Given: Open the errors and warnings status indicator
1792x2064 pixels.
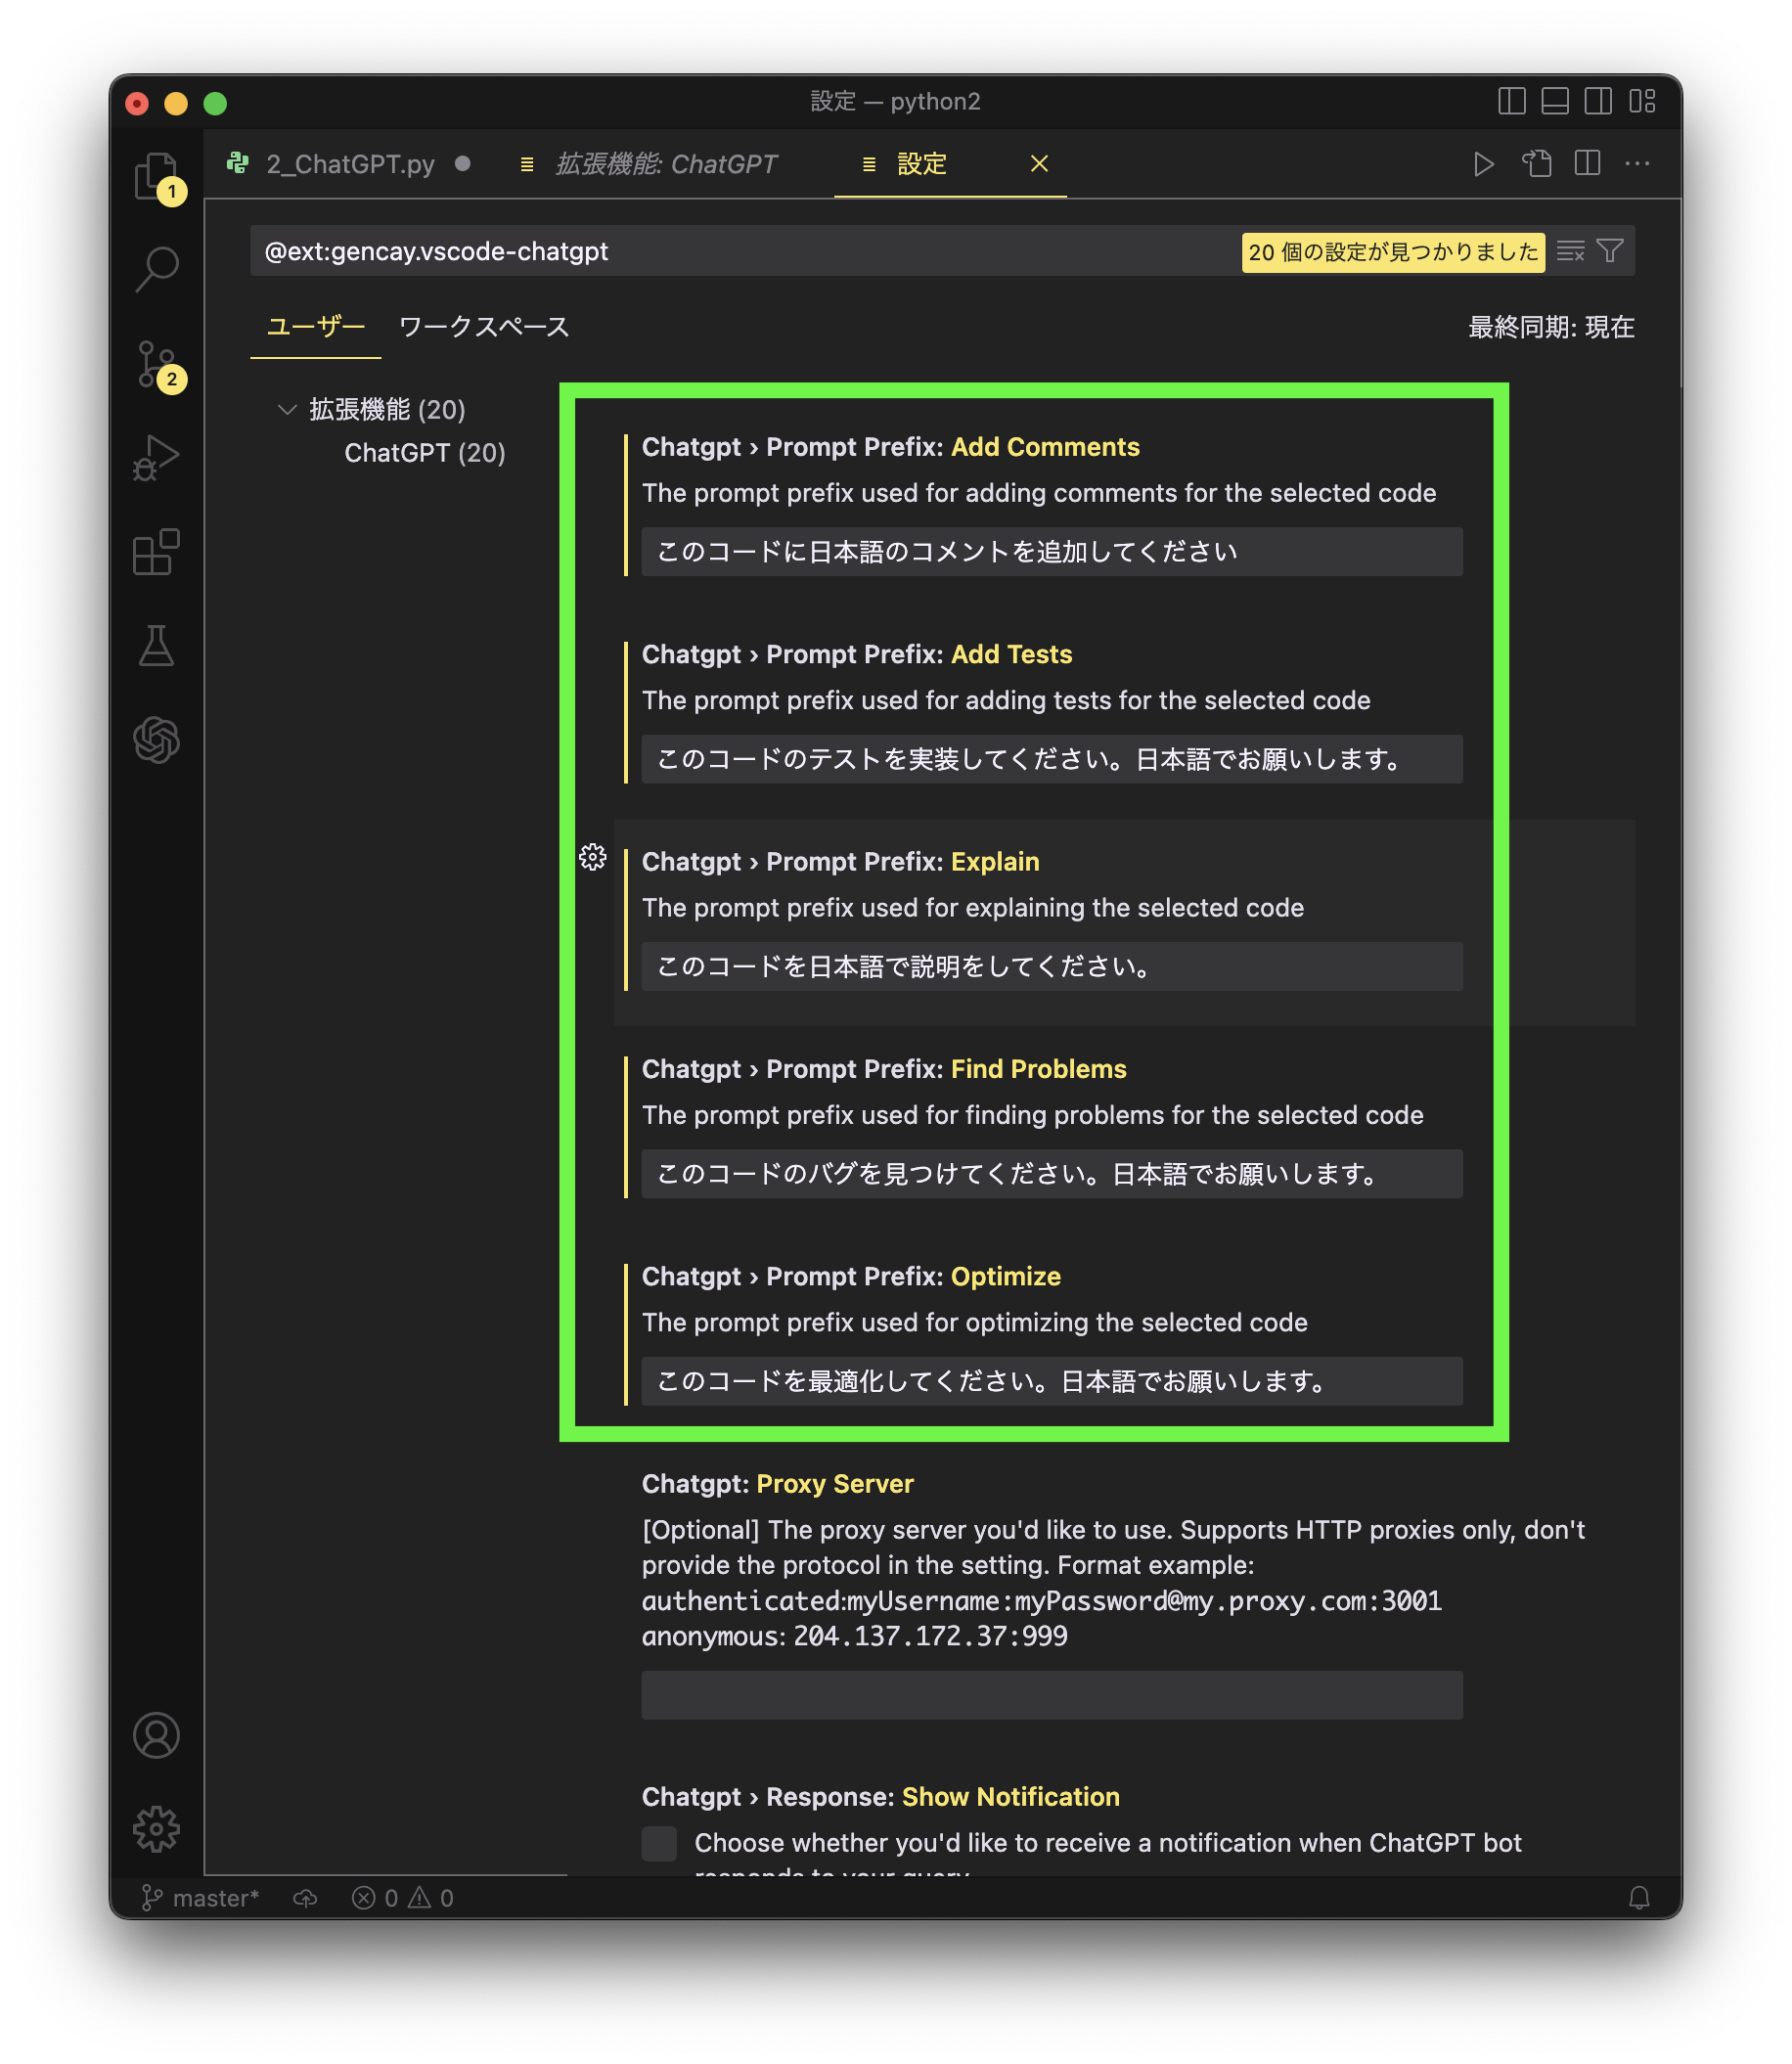Looking at the screenshot, I should (x=403, y=1897).
